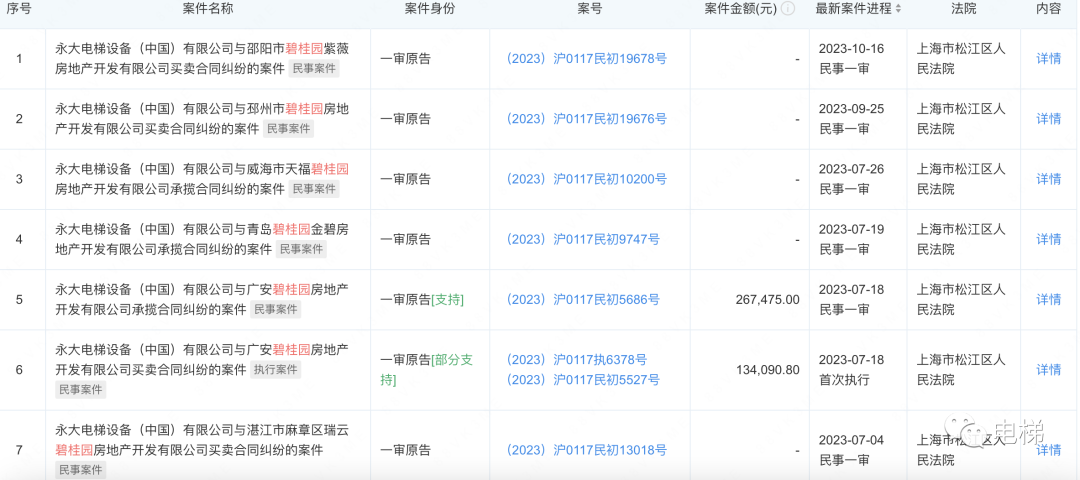Click the 序号 column header

pos(19,10)
